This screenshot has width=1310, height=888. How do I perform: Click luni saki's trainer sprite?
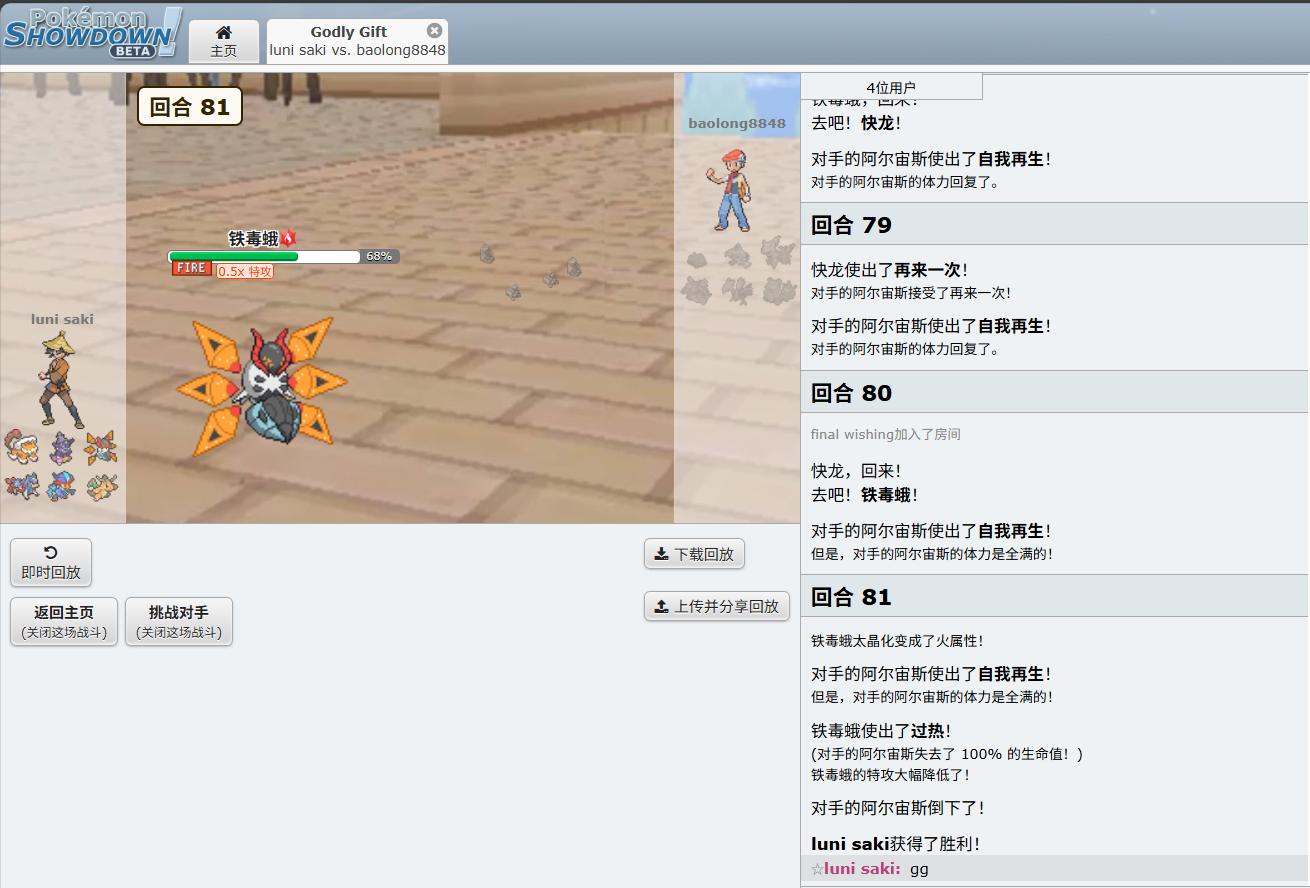[60, 380]
